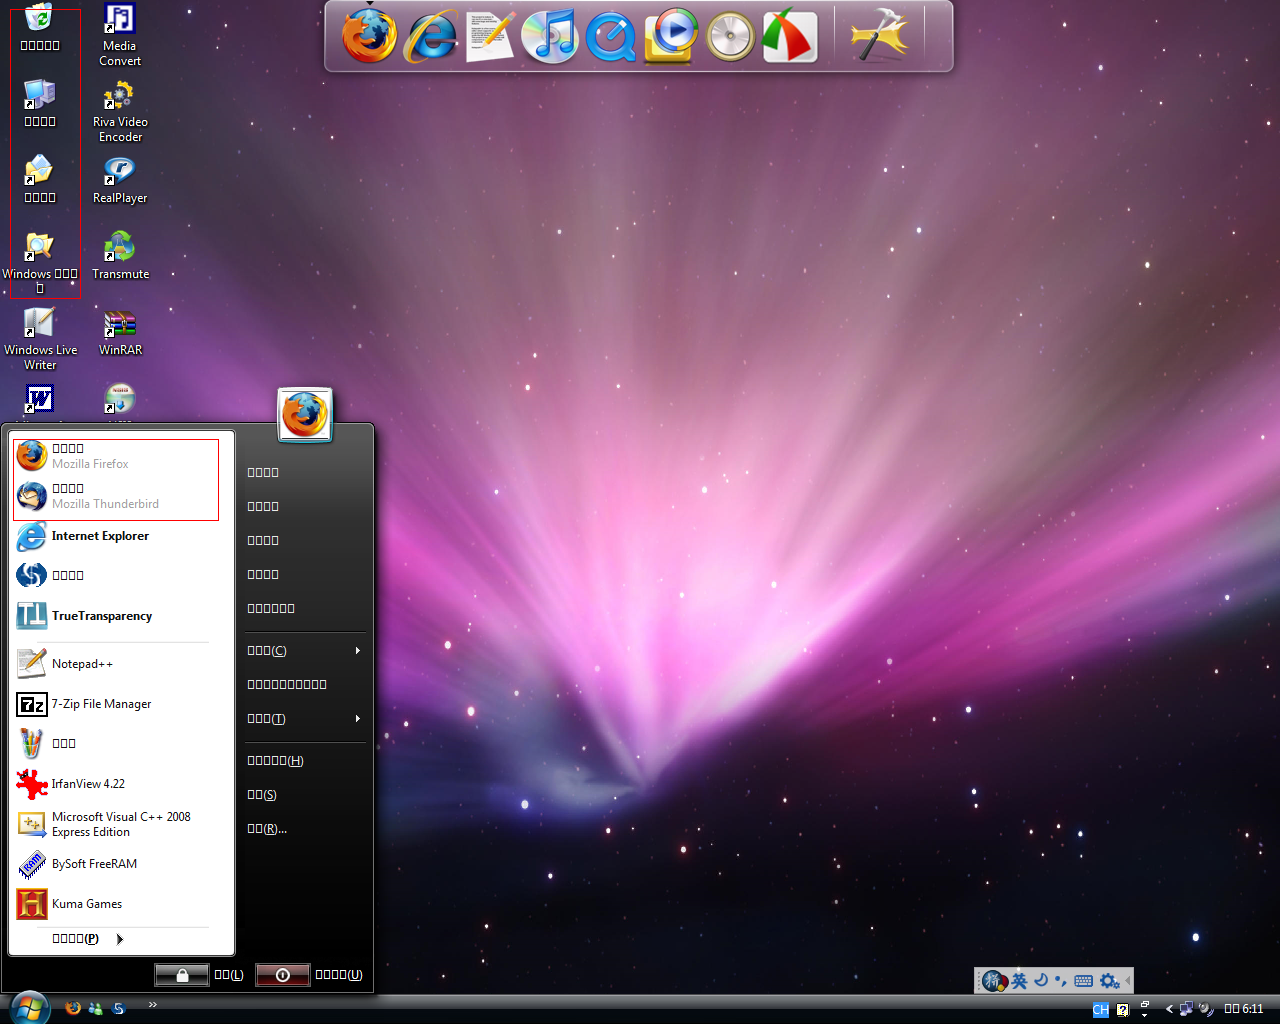
Task: Toggle the IME English/Chinese mode character
Action: (1019, 981)
